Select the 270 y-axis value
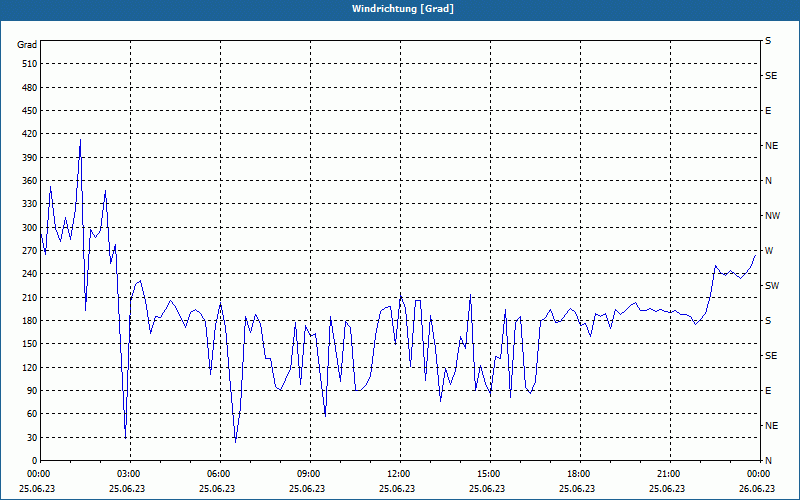This screenshot has width=800, height=500. [30, 251]
